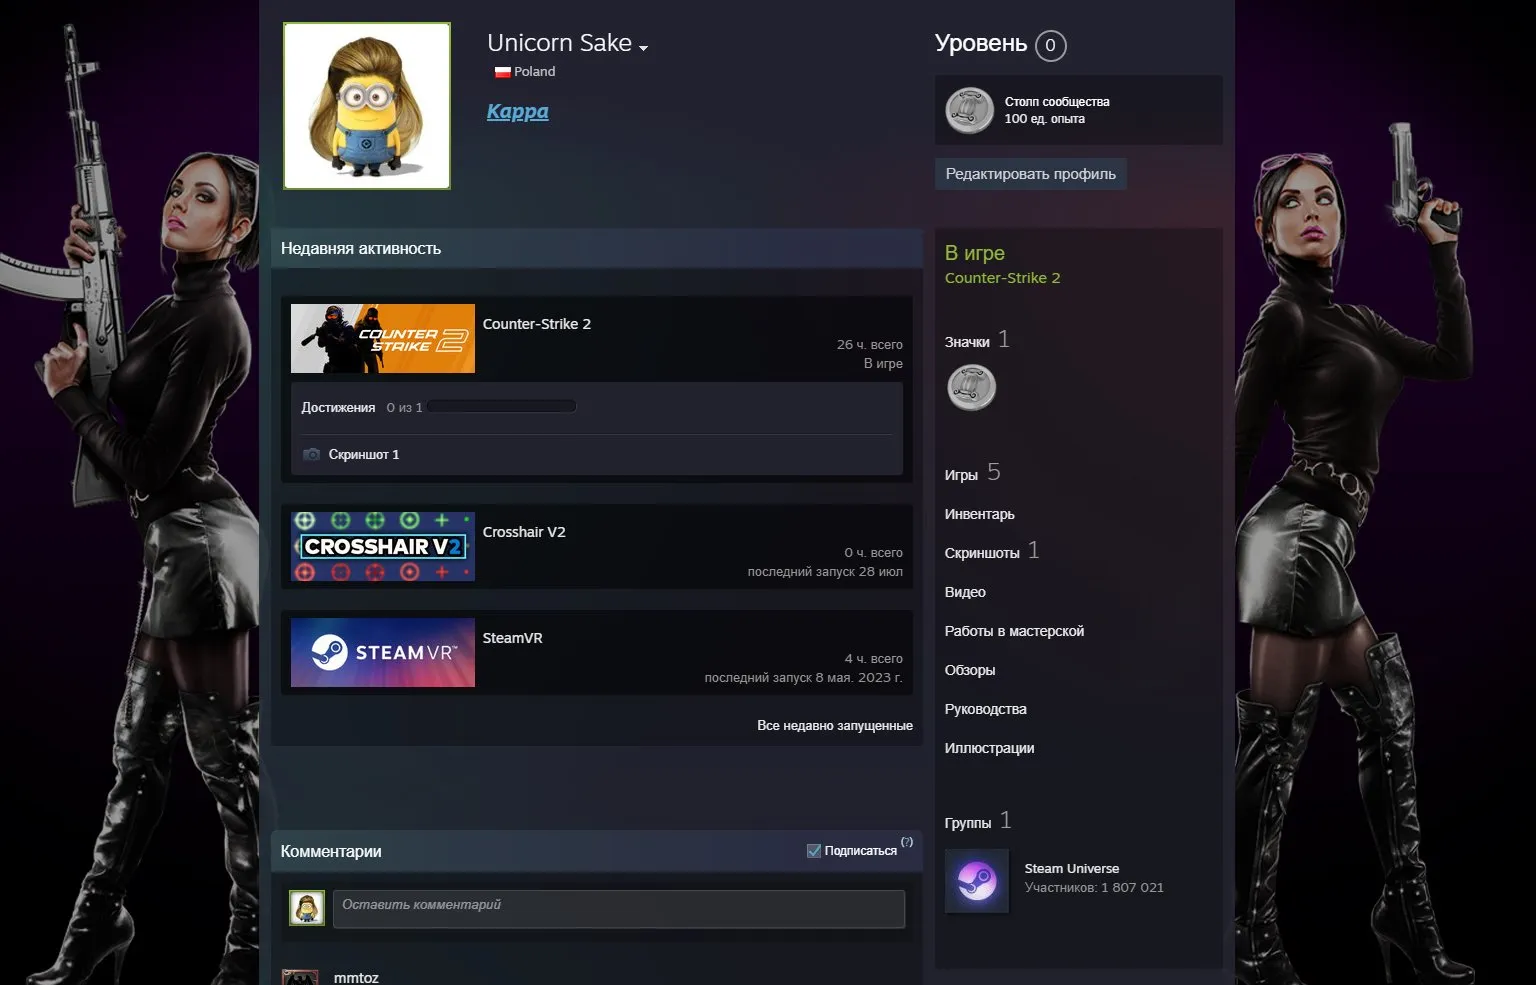Open the SteamVR game banner
Screen dimensions: 1536x985
pyautogui.click(x=383, y=653)
